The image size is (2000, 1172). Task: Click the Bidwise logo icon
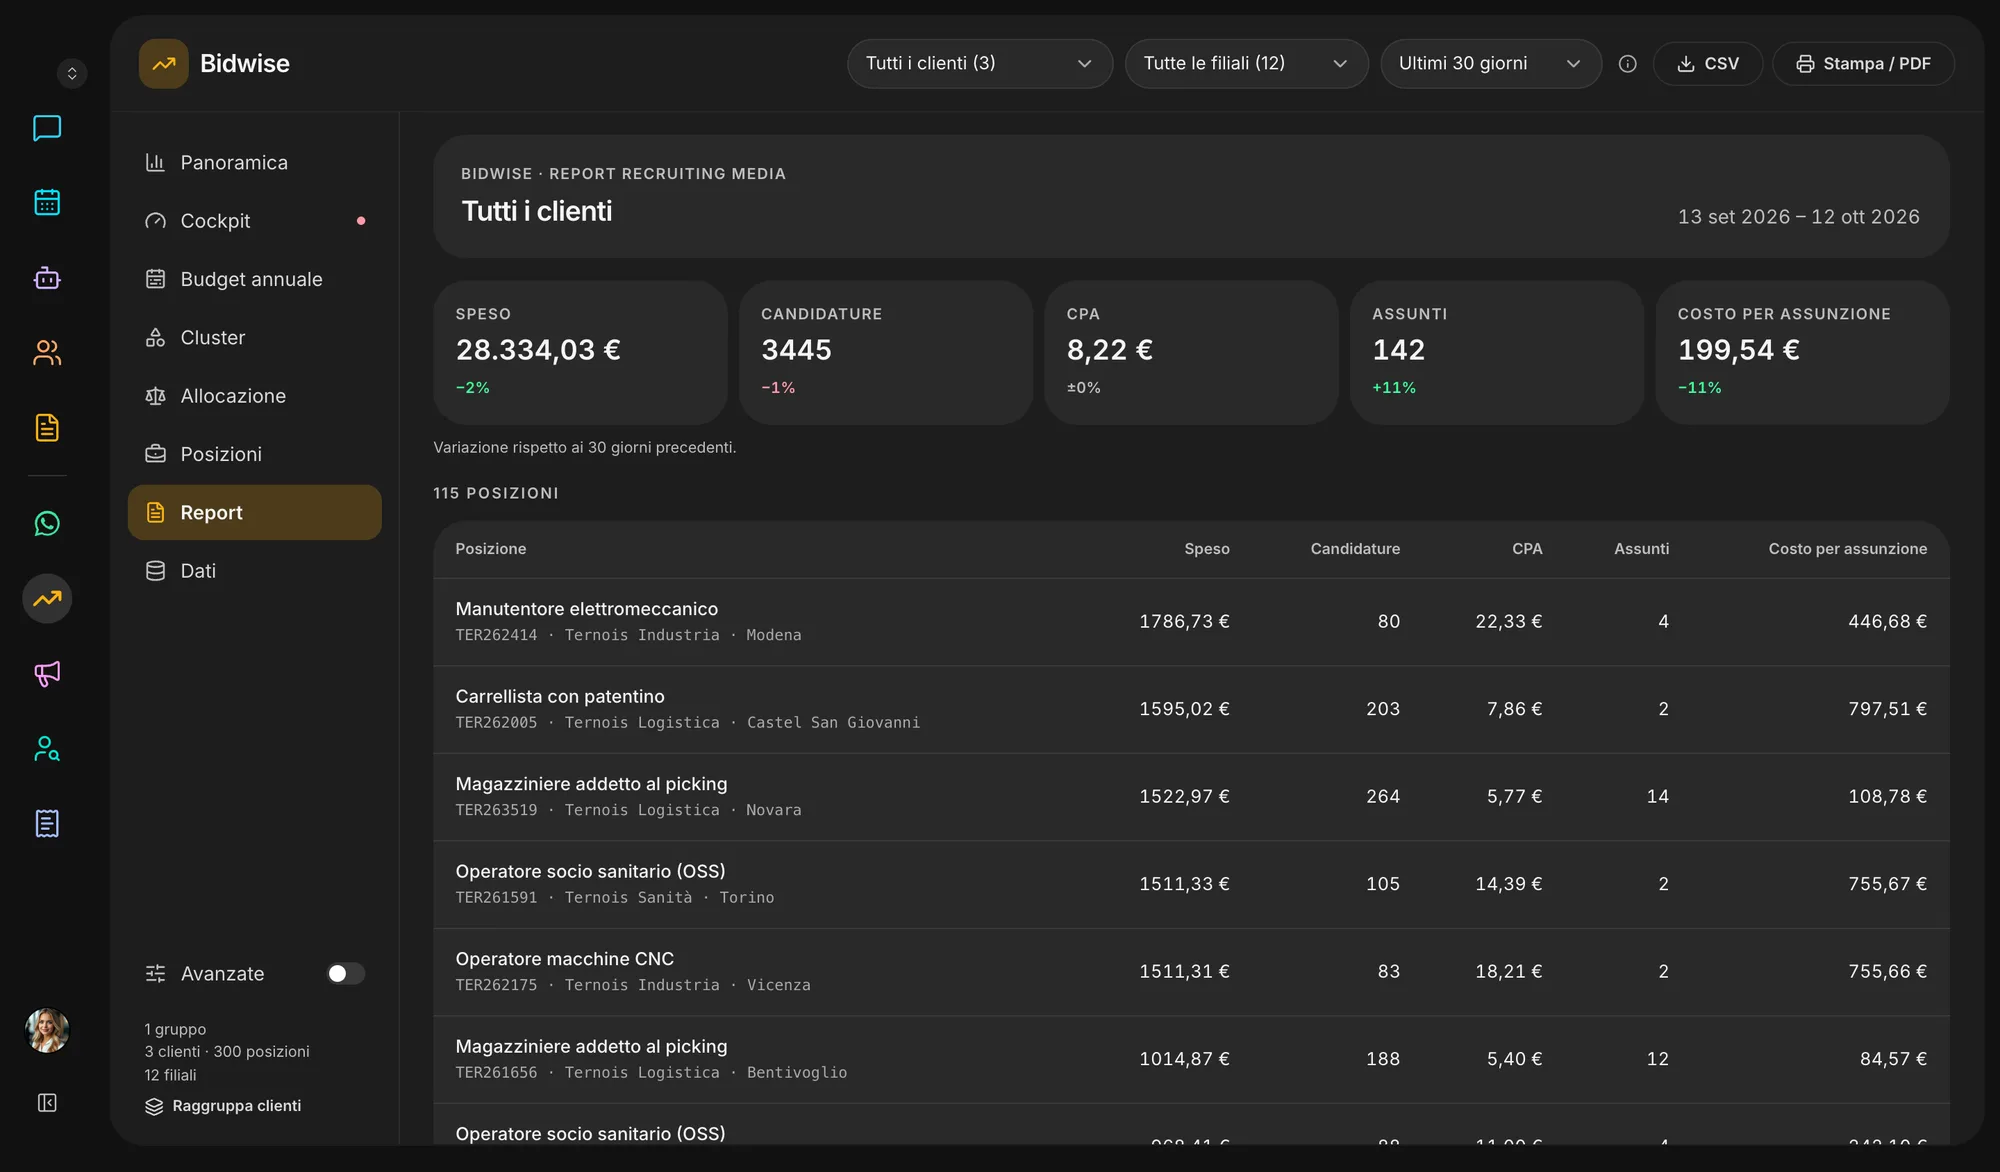[x=164, y=64]
